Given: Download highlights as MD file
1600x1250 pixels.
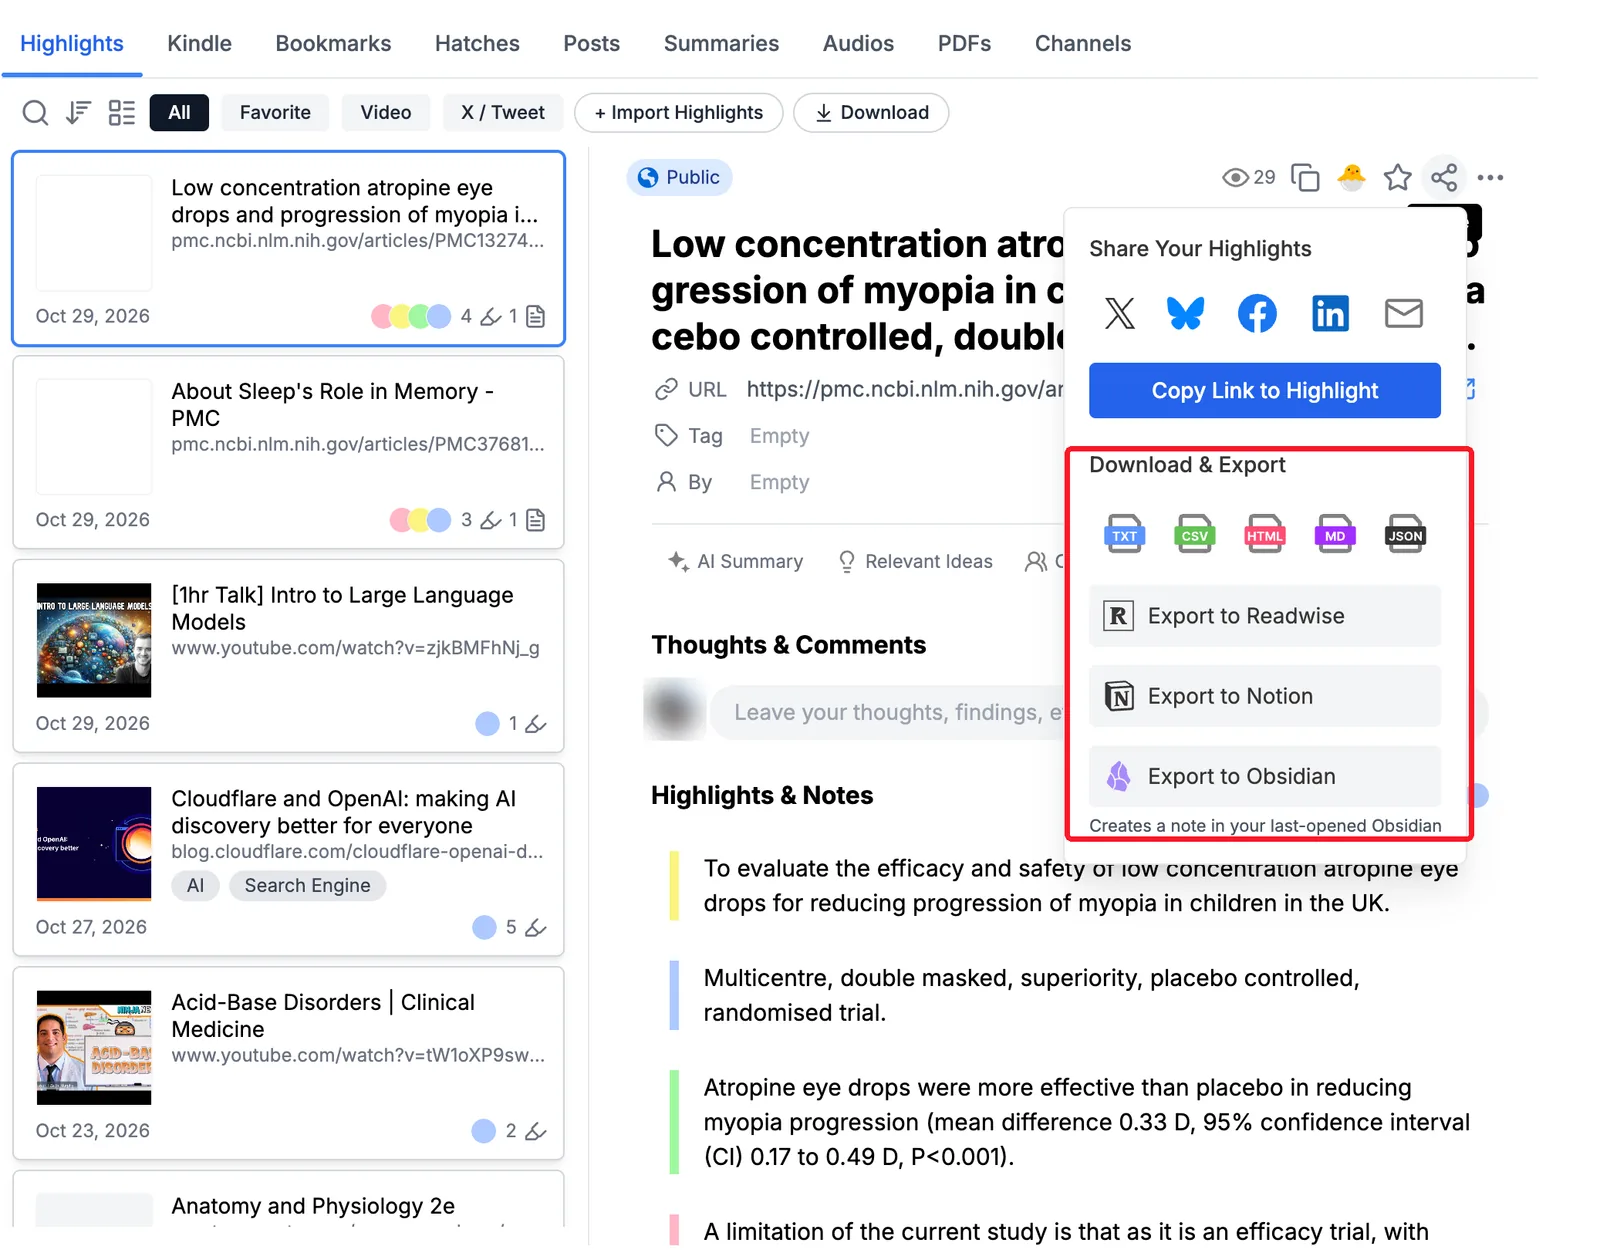Looking at the screenshot, I should tap(1335, 535).
